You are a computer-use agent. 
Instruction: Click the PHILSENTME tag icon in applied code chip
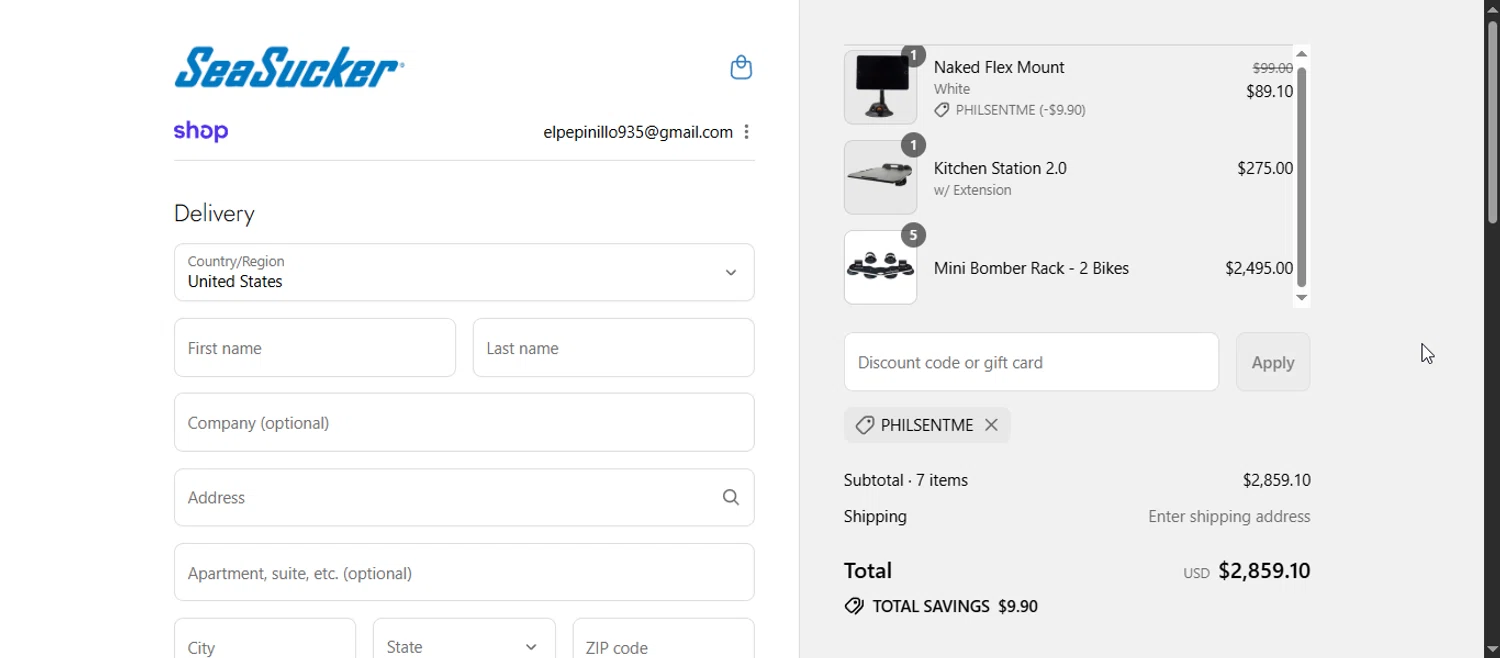[865, 425]
